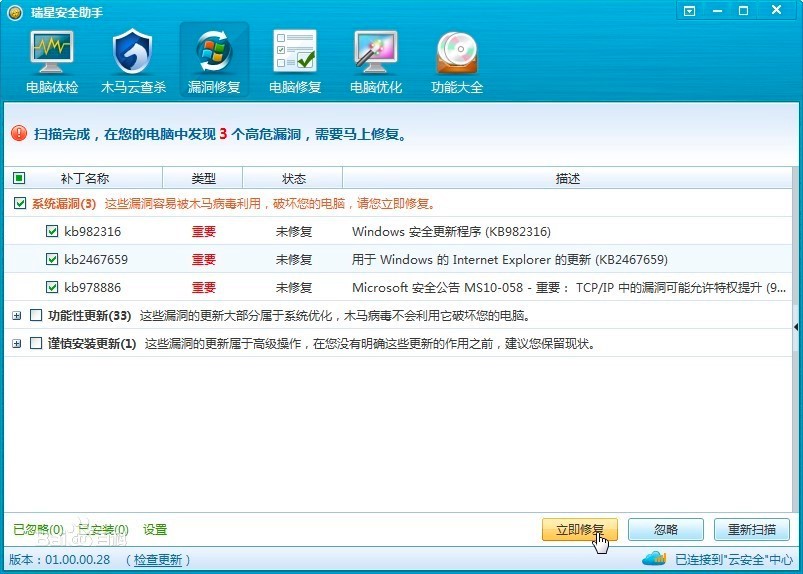Screen dimensions: 803x574
Task: Sort by the 描述 column header
Action: coord(567,178)
